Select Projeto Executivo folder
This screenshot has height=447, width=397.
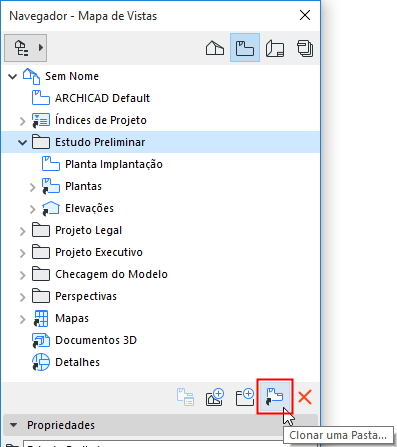pos(99,252)
